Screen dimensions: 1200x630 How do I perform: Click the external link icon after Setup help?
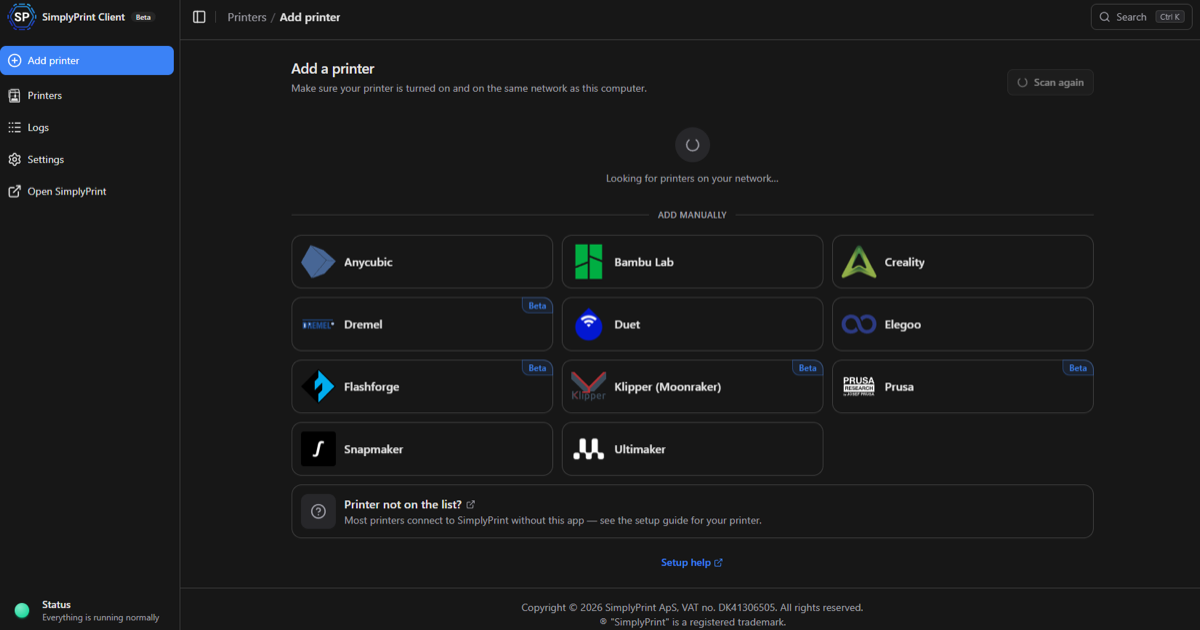pyautogui.click(x=718, y=563)
